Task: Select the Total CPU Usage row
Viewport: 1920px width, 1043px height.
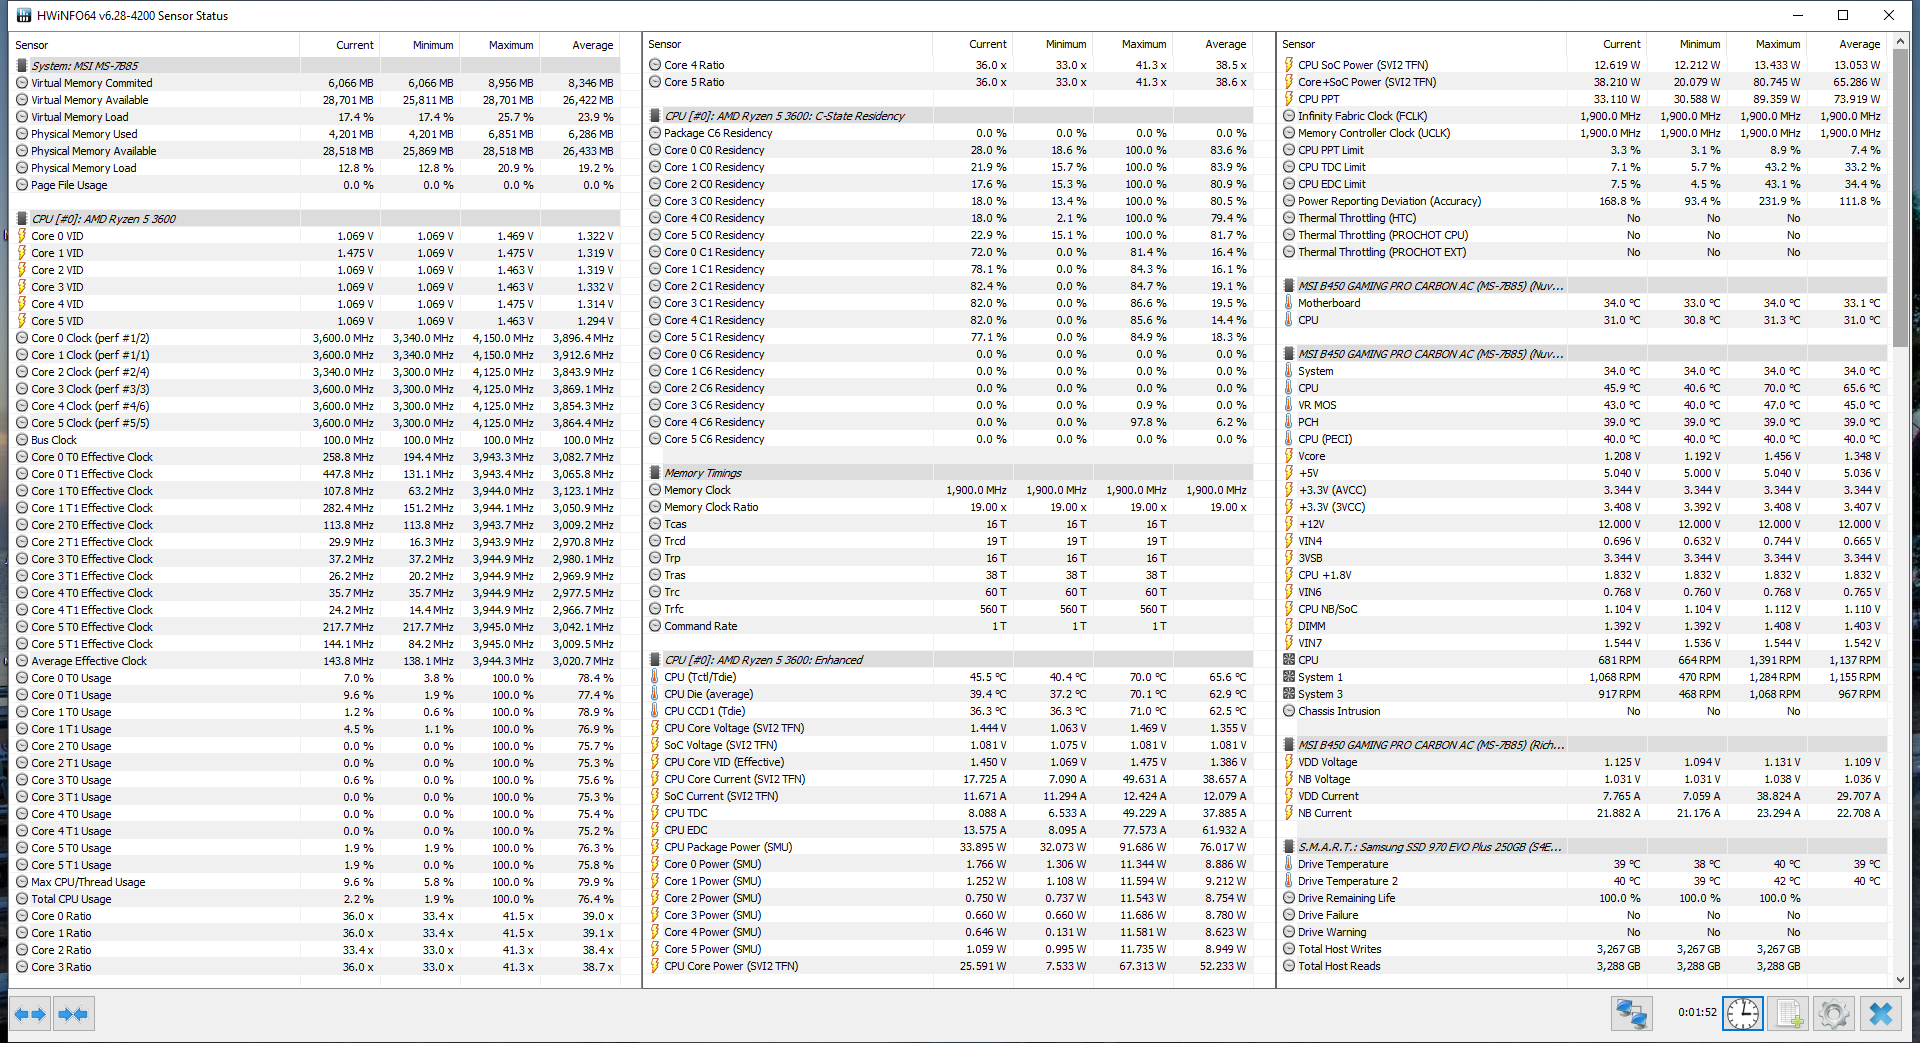Action: (x=314, y=899)
